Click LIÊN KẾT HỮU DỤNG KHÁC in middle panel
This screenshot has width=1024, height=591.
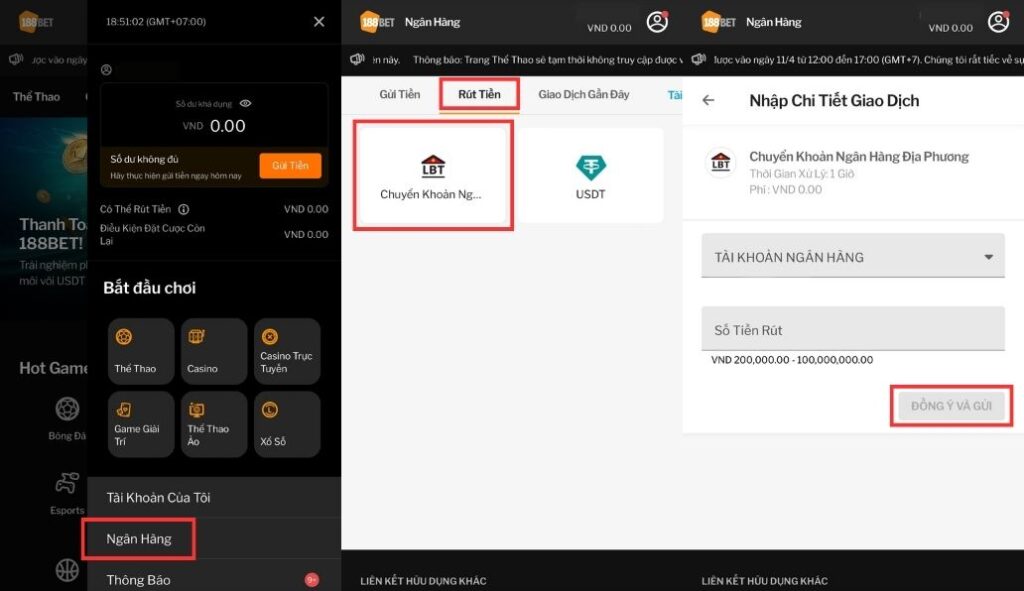(x=423, y=581)
